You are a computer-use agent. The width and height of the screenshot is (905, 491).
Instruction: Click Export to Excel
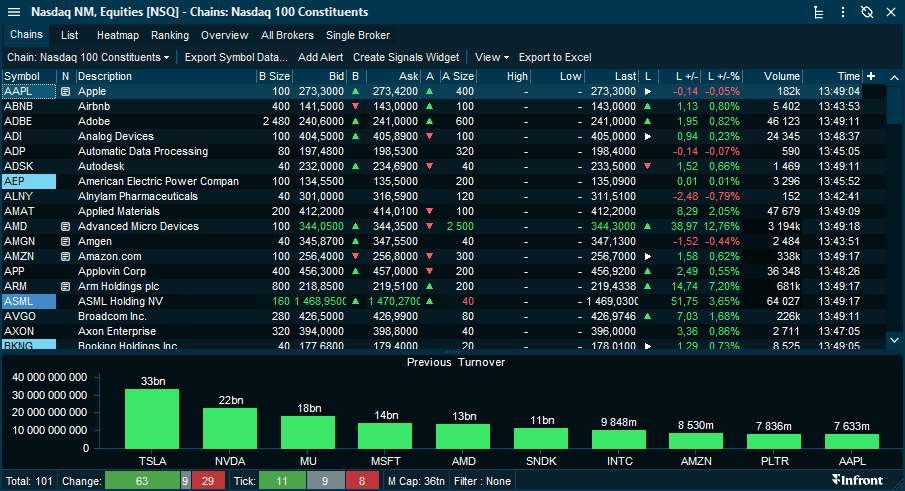pos(555,57)
